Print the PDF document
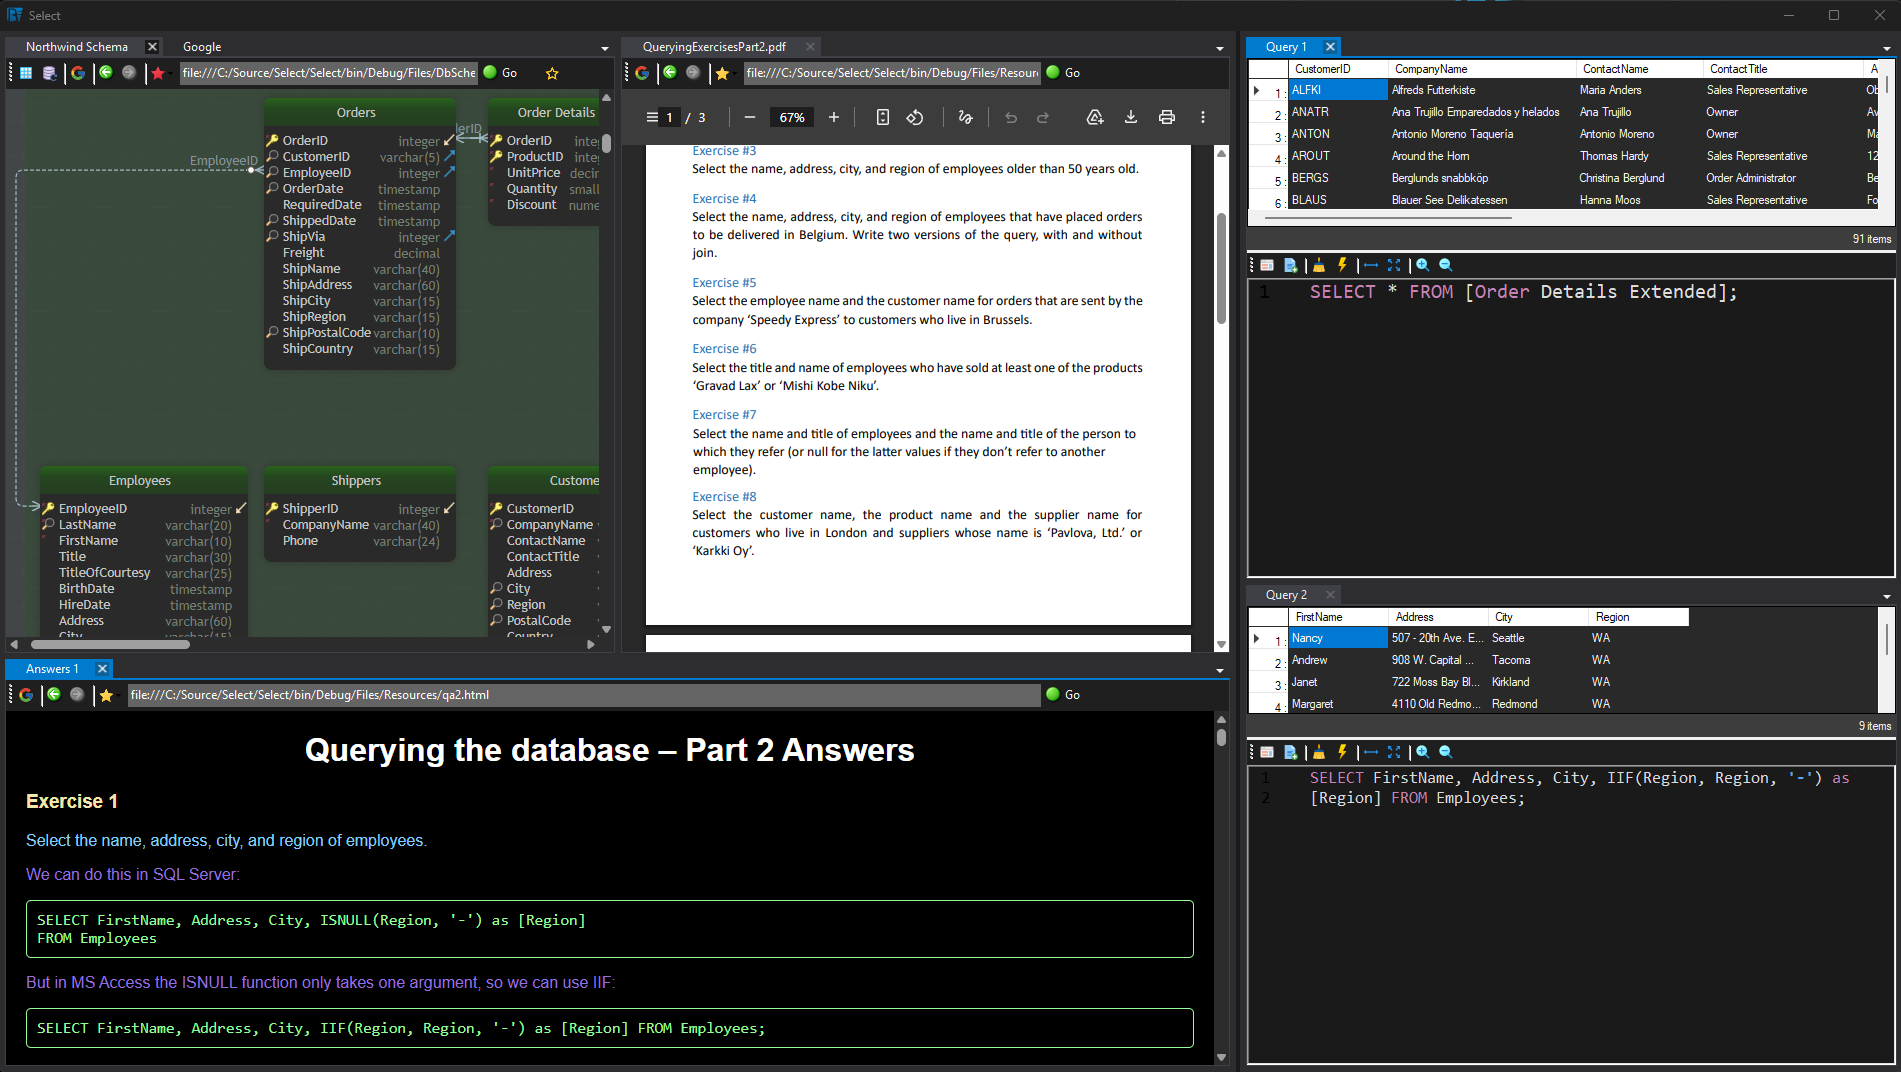Image resolution: width=1901 pixels, height=1072 pixels. (1167, 117)
